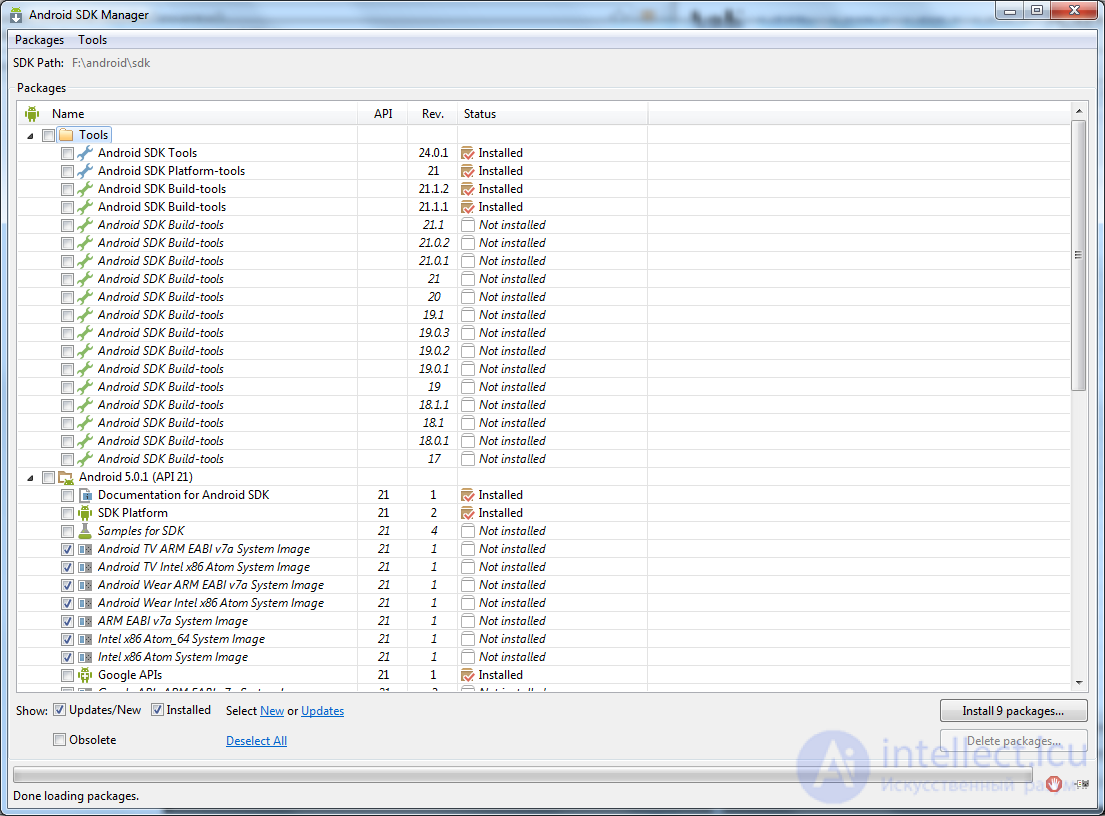Collapse the Tools group
This screenshot has width=1105, height=816.
pyautogui.click(x=30, y=135)
